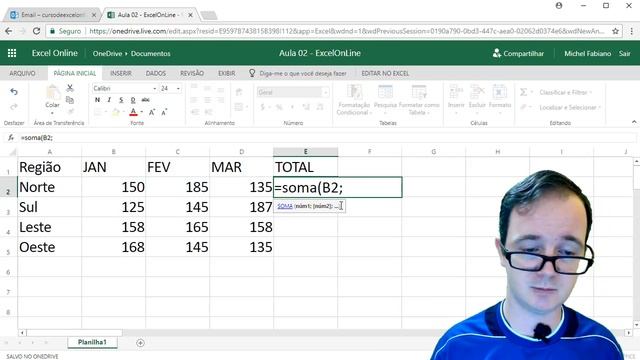This screenshot has width=640, height=360.
Task: Click the browser back arrow
Action: (9, 31)
